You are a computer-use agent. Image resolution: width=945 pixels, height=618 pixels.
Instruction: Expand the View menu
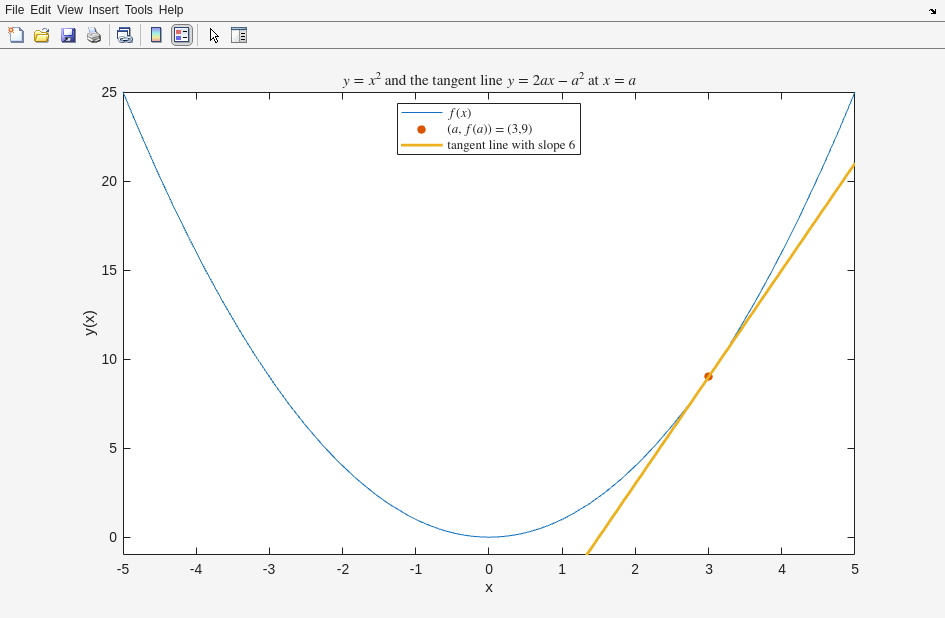click(x=70, y=10)
